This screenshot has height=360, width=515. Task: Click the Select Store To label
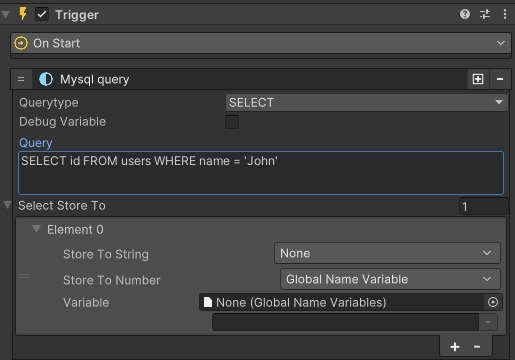click(x=62, y=206)
